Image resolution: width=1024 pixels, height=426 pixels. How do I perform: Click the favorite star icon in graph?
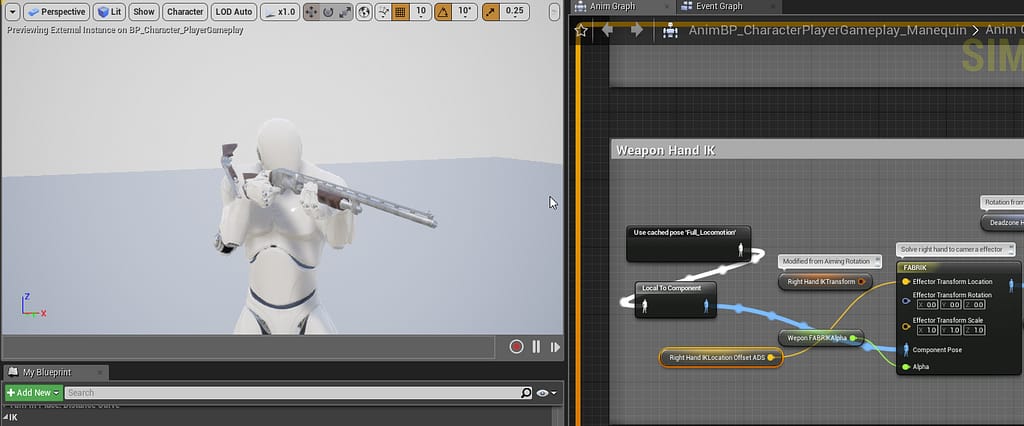click(x=581, y=30)
